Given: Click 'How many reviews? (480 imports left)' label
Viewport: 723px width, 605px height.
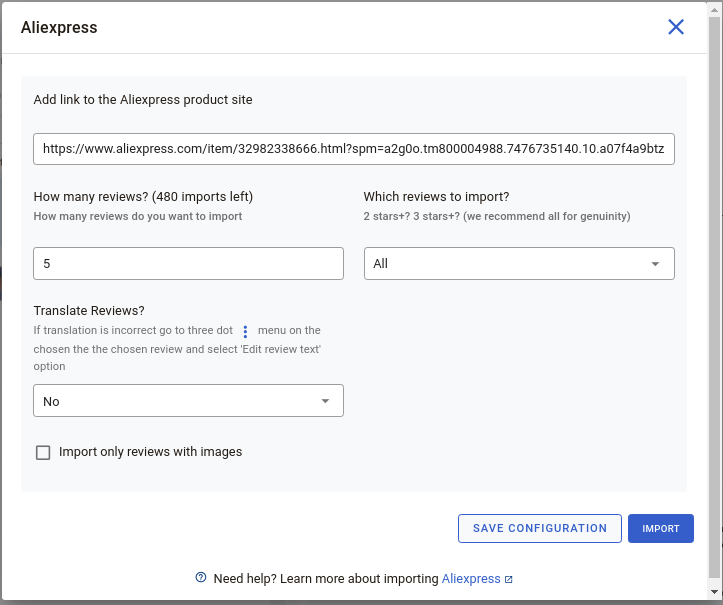Looking at the screenshot, I should coord(143,197).
